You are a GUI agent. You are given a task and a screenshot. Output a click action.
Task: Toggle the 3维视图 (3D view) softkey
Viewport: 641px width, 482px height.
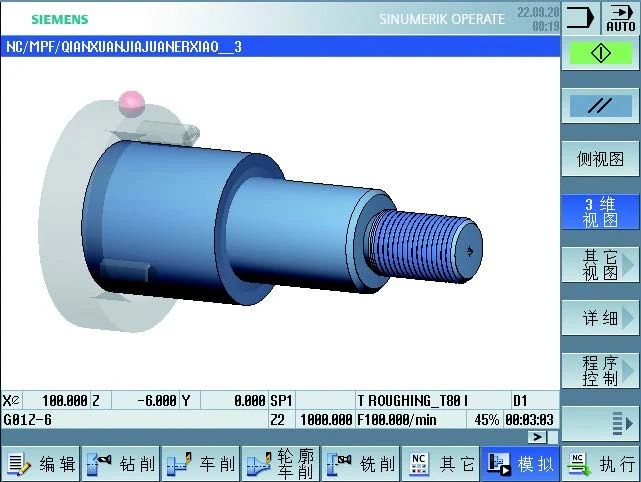coord(600,212)
